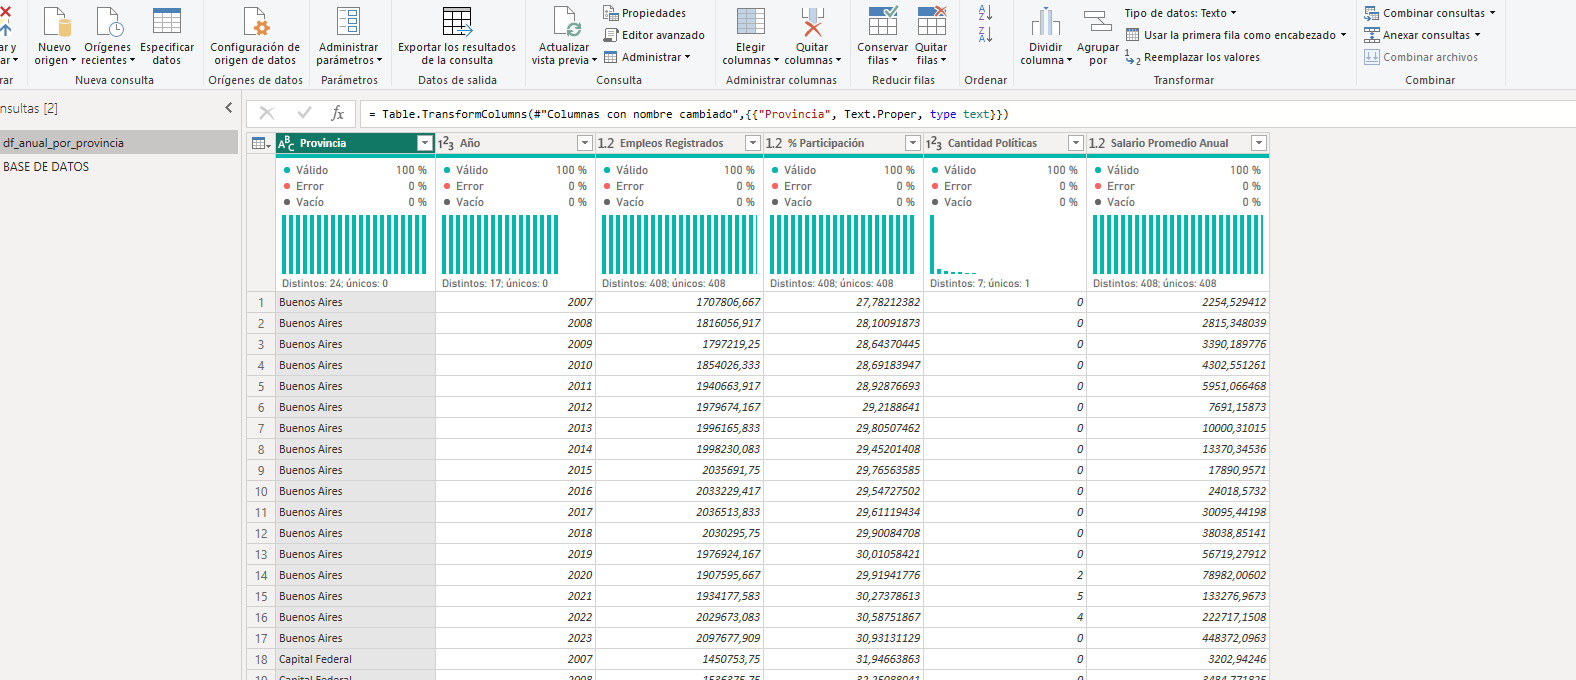Click Quitar columnas icon
Image resolution: width=1576 pixels, height=680 pixels.
pyautogui.click(x=812, y=22)
